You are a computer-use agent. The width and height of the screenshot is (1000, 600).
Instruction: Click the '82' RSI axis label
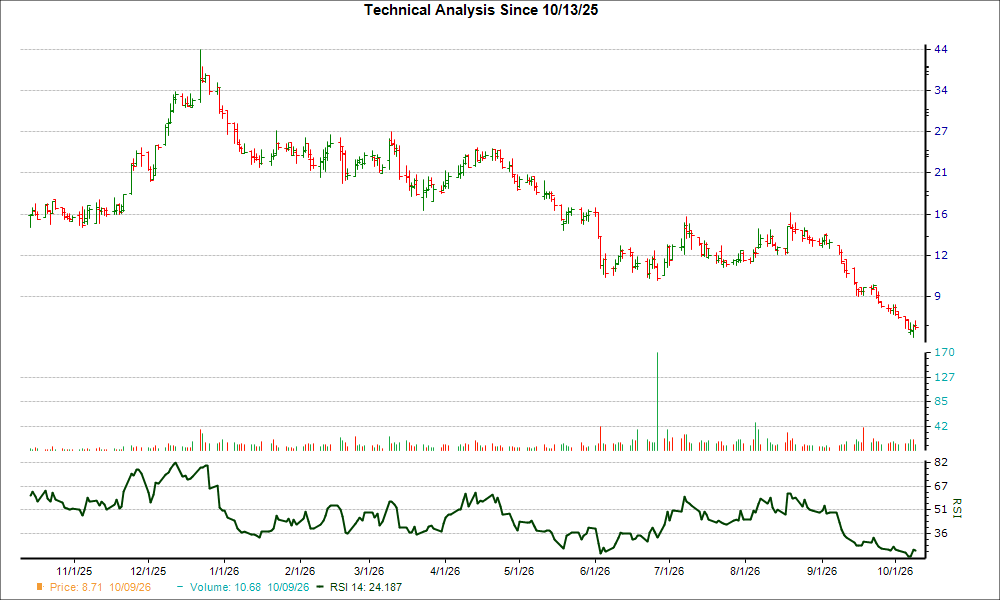[x=941, y=462]
